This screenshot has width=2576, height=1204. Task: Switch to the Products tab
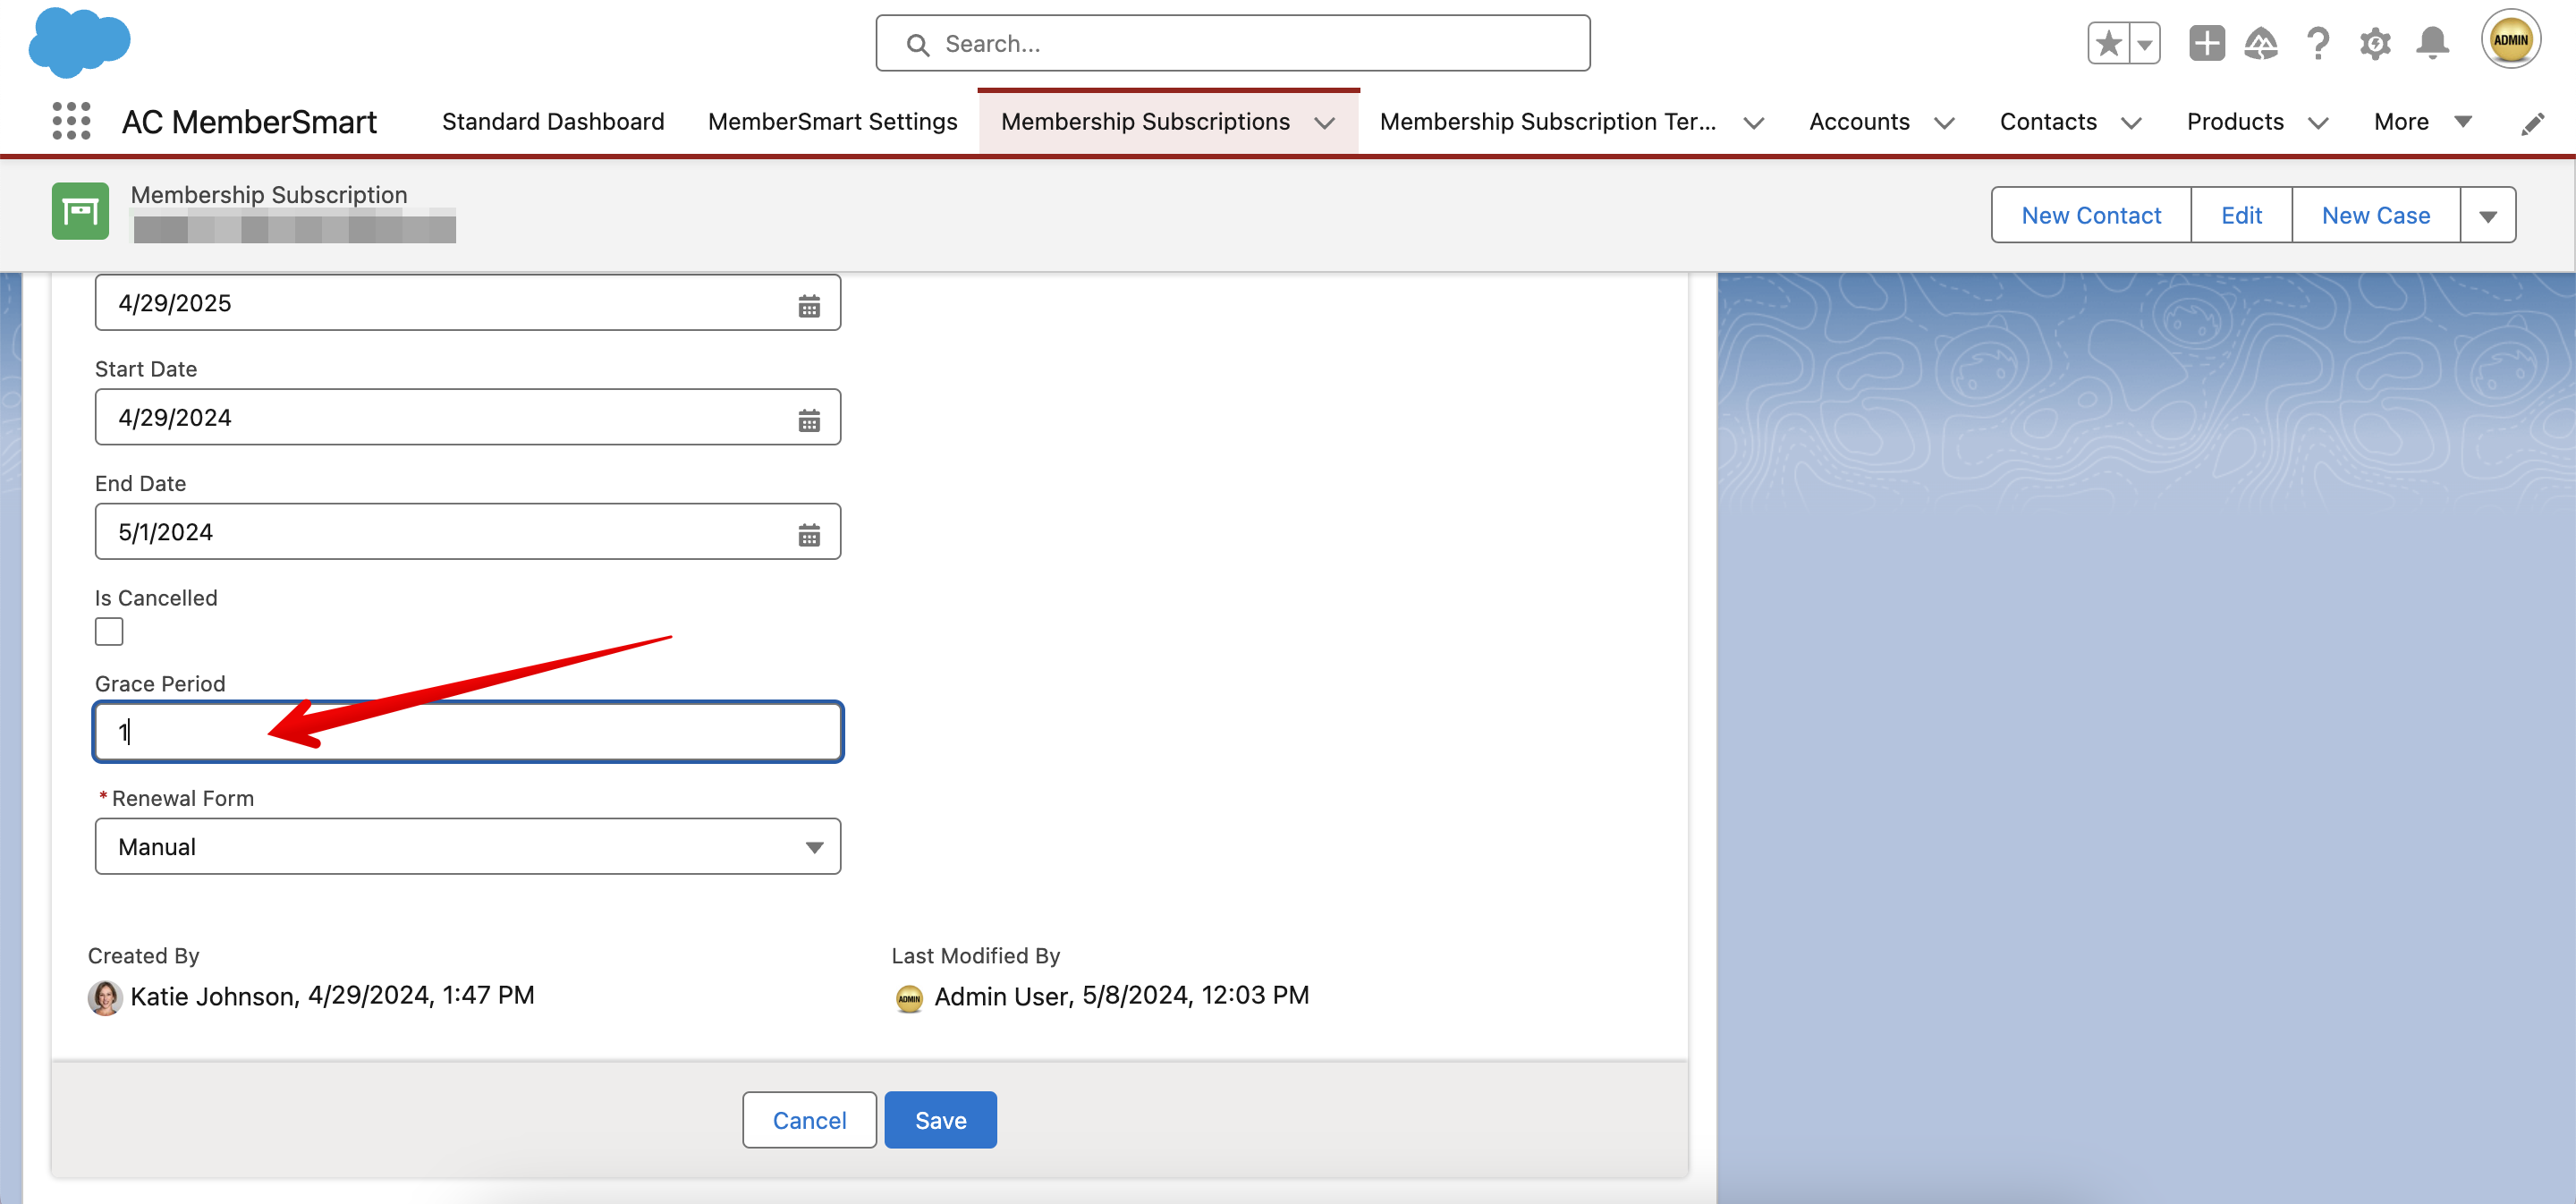[x=2235, y=121]
